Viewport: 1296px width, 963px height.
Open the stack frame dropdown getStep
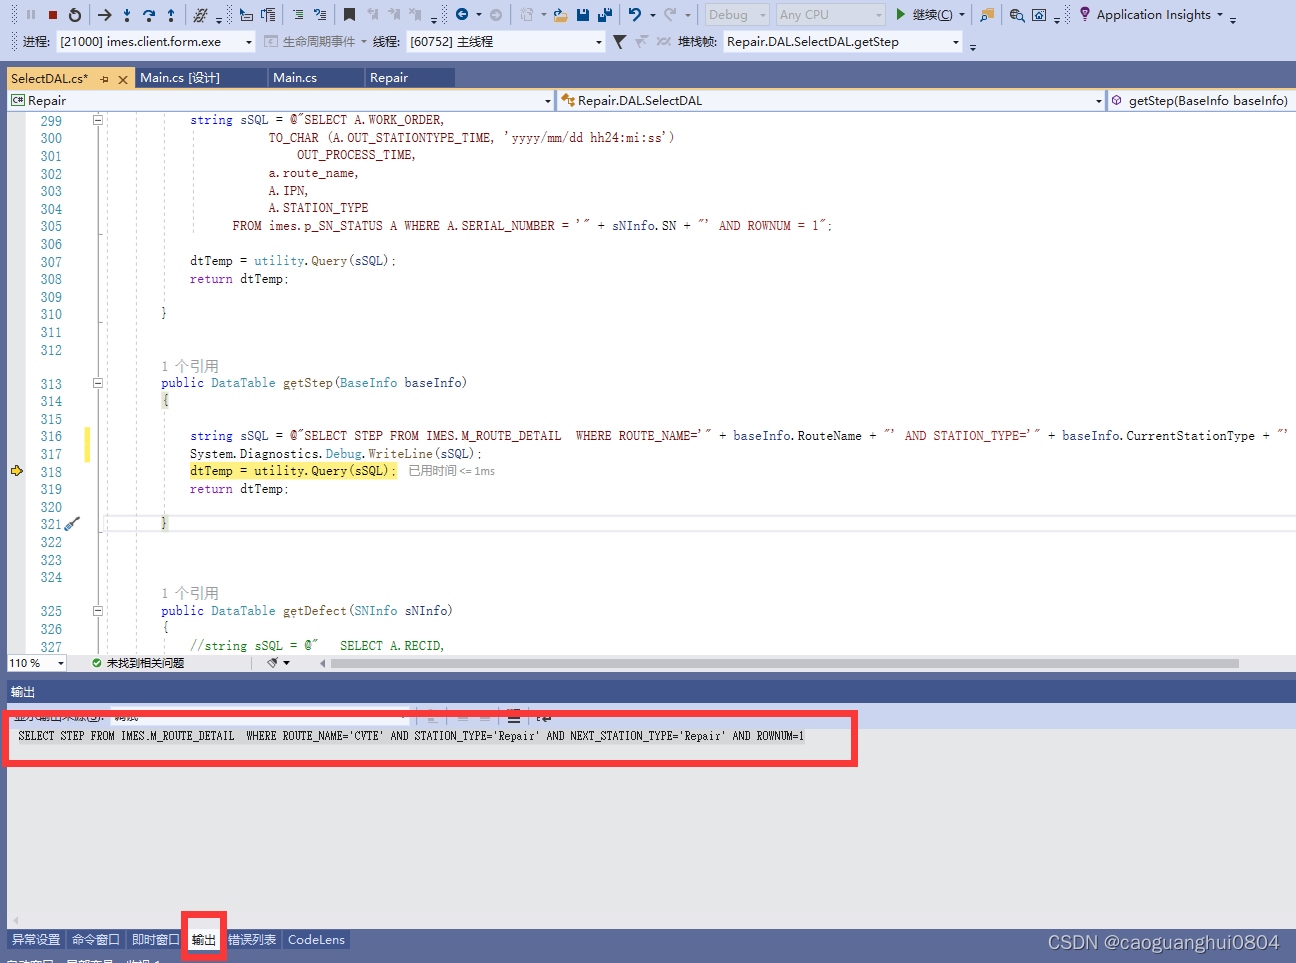pos(842,42)
